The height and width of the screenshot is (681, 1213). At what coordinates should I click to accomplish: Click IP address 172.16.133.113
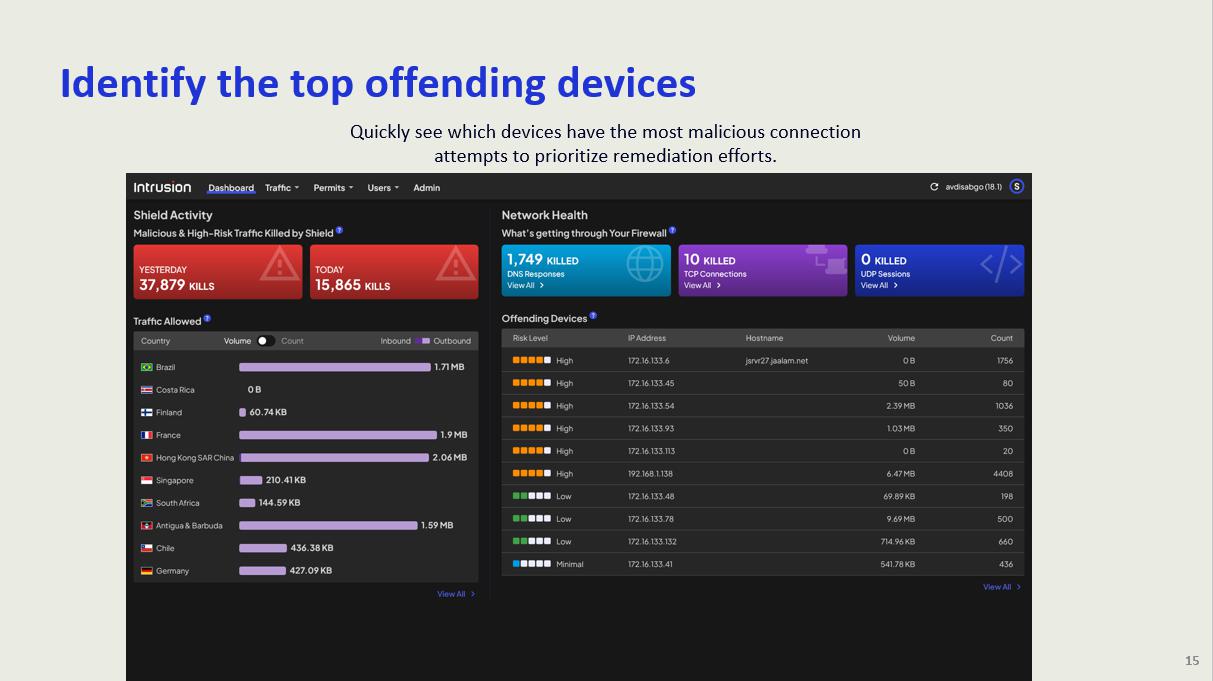tap(652, 451)
